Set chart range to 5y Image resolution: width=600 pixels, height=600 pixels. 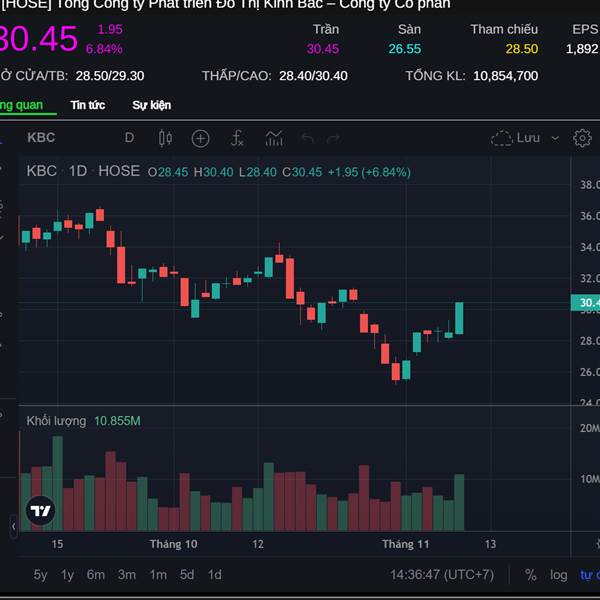[40, 574]
